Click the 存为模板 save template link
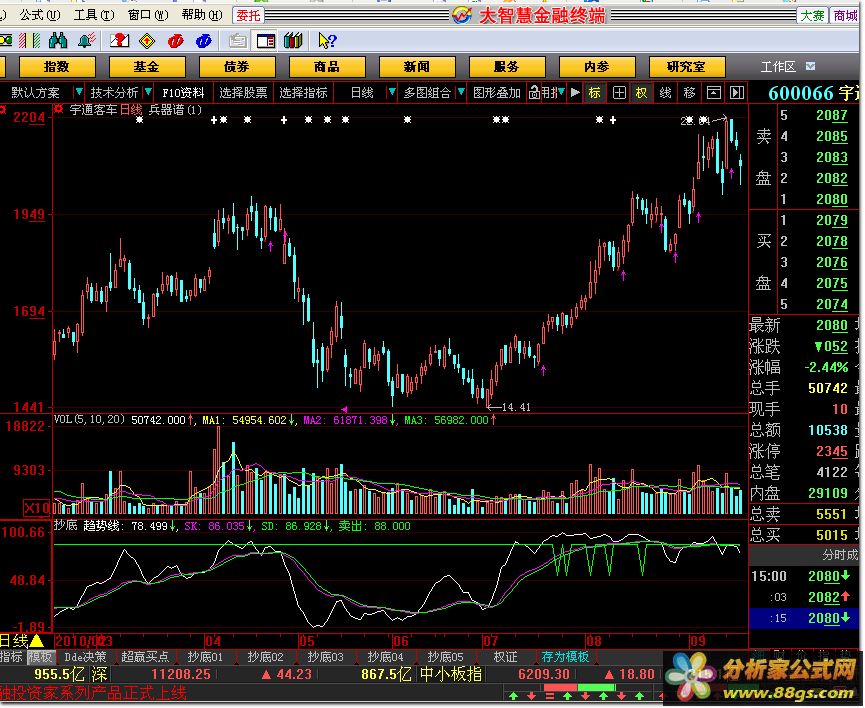 [x=565, y=657]
